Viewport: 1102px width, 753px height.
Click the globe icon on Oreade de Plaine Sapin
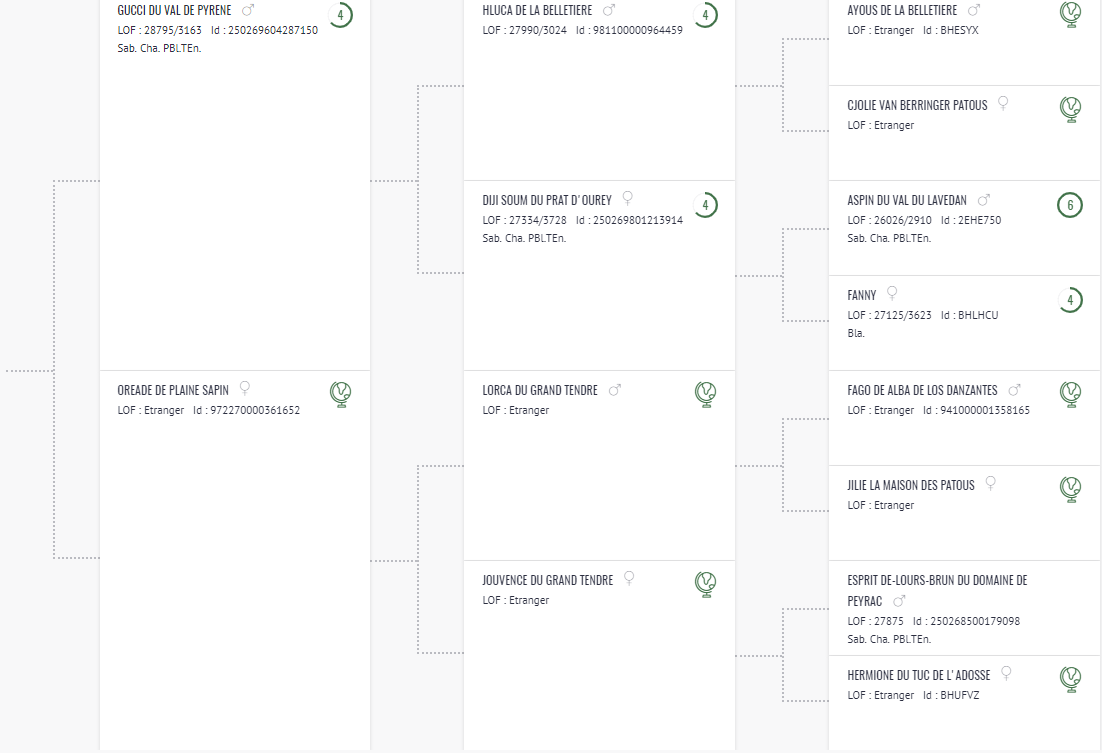point(340,394)
